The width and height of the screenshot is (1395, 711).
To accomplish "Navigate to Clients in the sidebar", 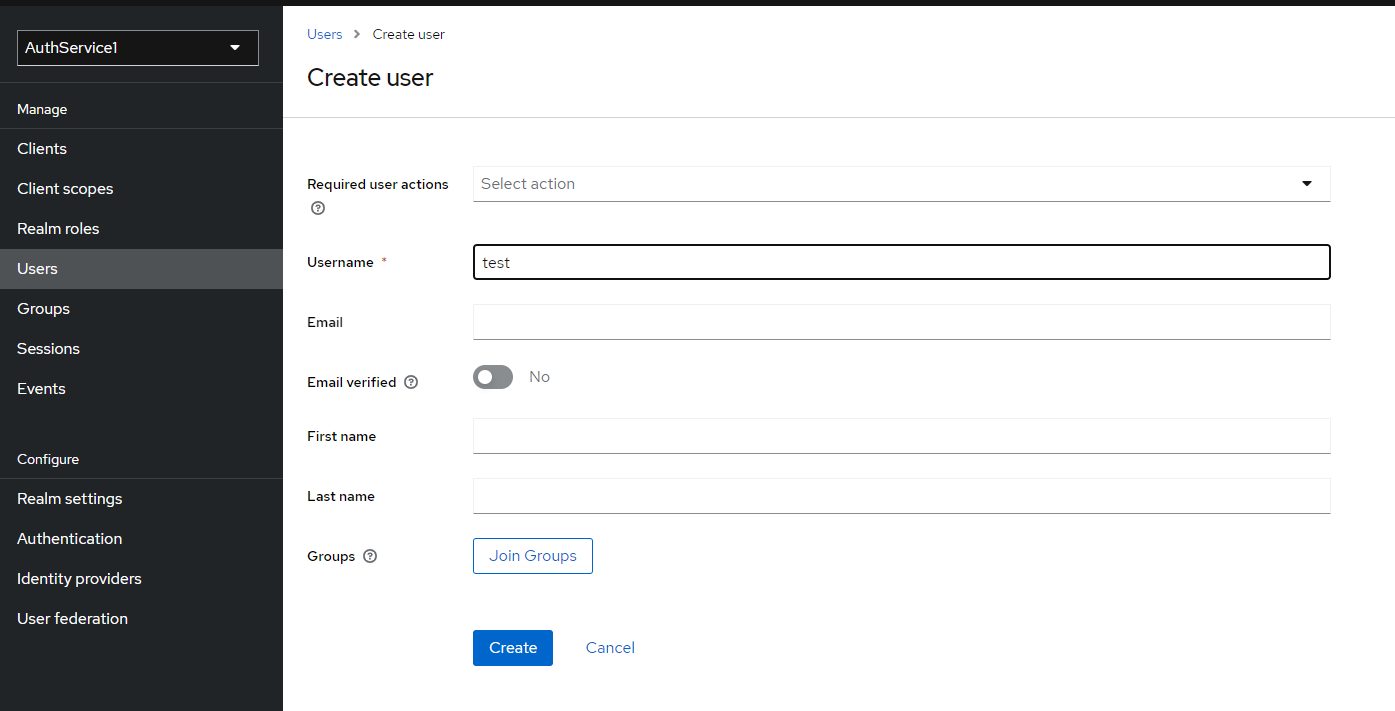I will 42,148.
